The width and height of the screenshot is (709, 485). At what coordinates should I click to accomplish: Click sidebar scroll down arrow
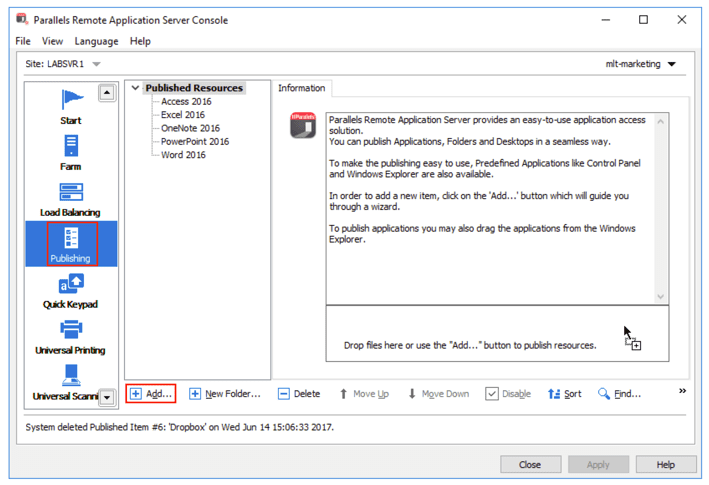(107, 398)
